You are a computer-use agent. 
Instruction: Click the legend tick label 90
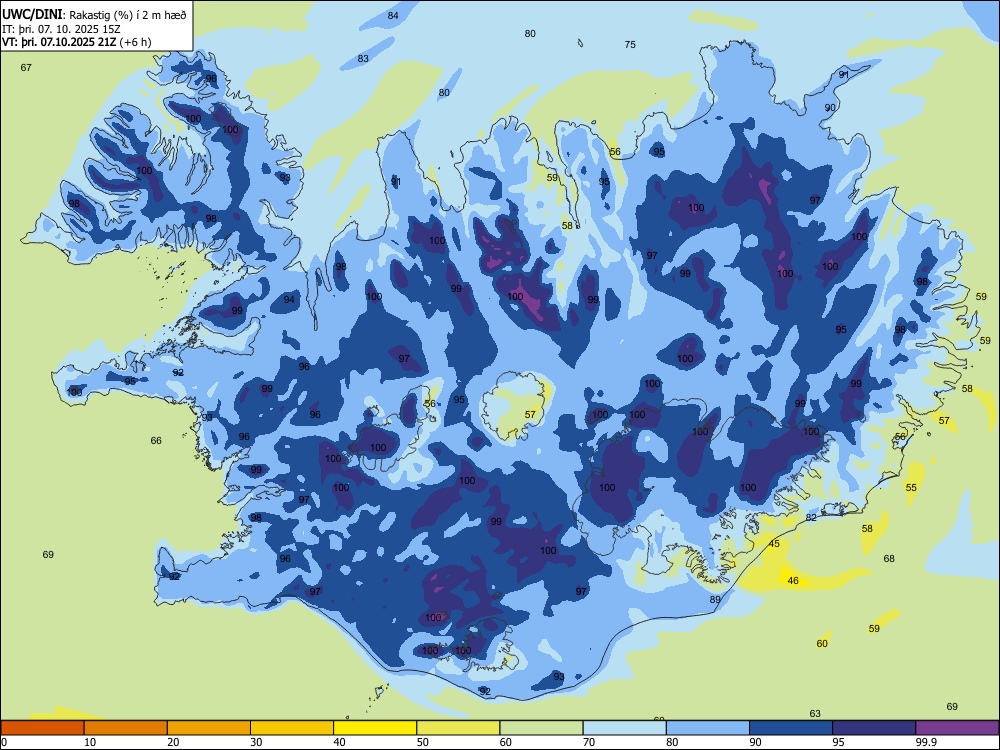tap(755, 742)
